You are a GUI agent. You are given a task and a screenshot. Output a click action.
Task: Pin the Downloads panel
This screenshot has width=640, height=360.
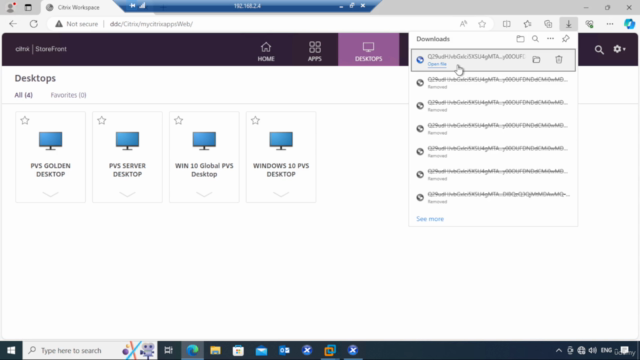pos(565,39)
